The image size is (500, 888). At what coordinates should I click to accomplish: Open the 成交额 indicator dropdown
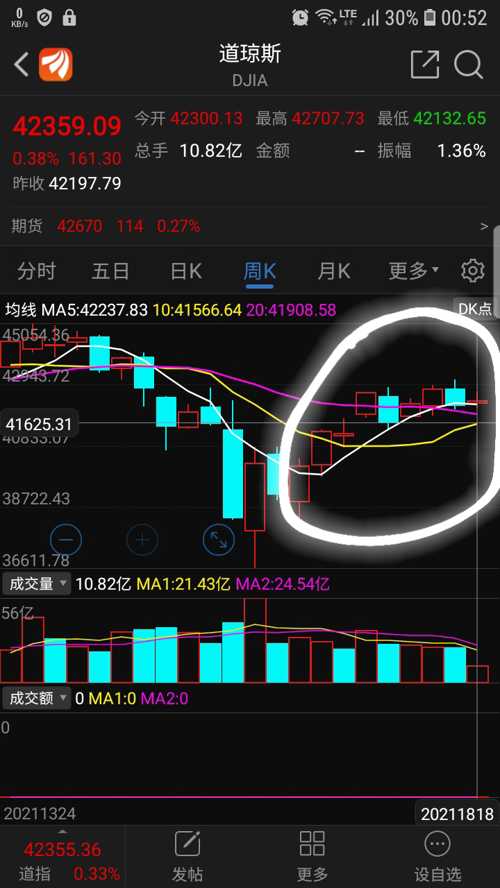click(36, 698)
